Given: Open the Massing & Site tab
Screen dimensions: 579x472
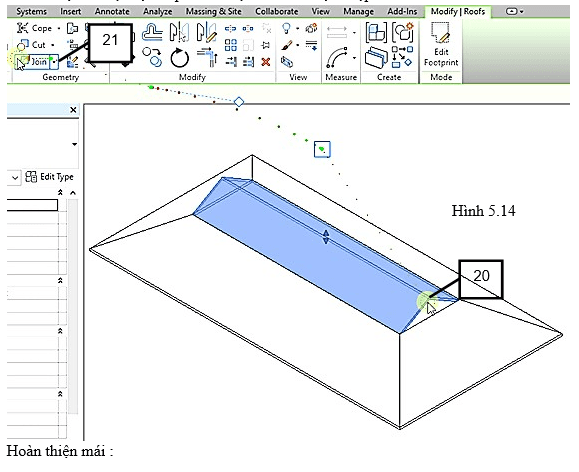Looking at the screenshot, I should coord(213,11).
